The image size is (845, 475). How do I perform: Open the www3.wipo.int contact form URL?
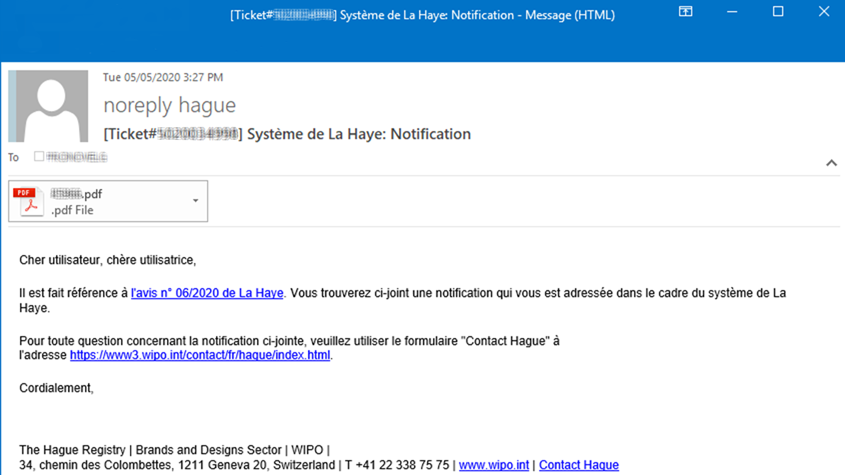pos(199,355)
